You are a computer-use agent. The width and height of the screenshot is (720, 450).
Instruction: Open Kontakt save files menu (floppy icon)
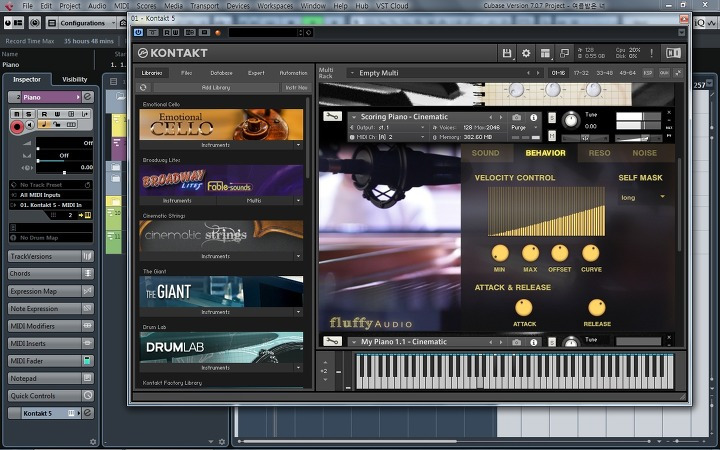click(x=507, y=53)
